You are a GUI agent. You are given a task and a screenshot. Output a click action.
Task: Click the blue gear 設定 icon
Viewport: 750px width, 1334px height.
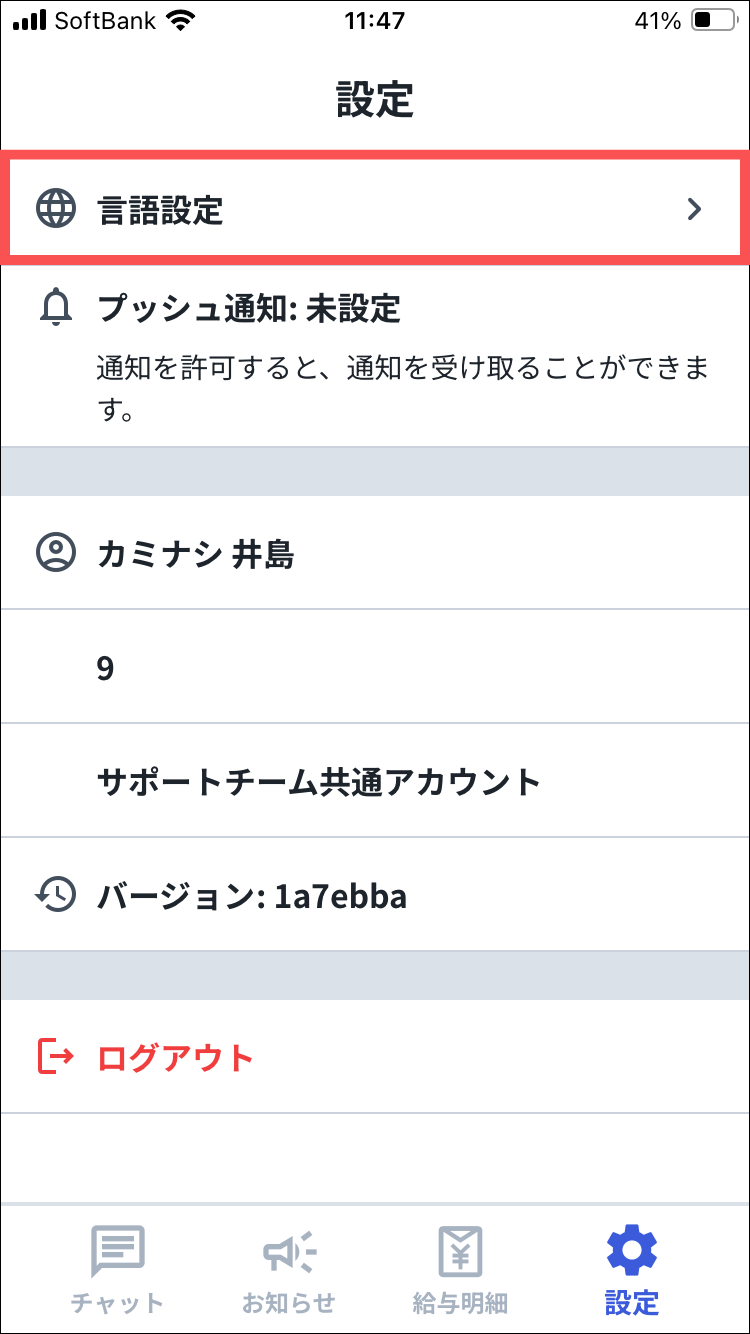[x=632, y=1251]
